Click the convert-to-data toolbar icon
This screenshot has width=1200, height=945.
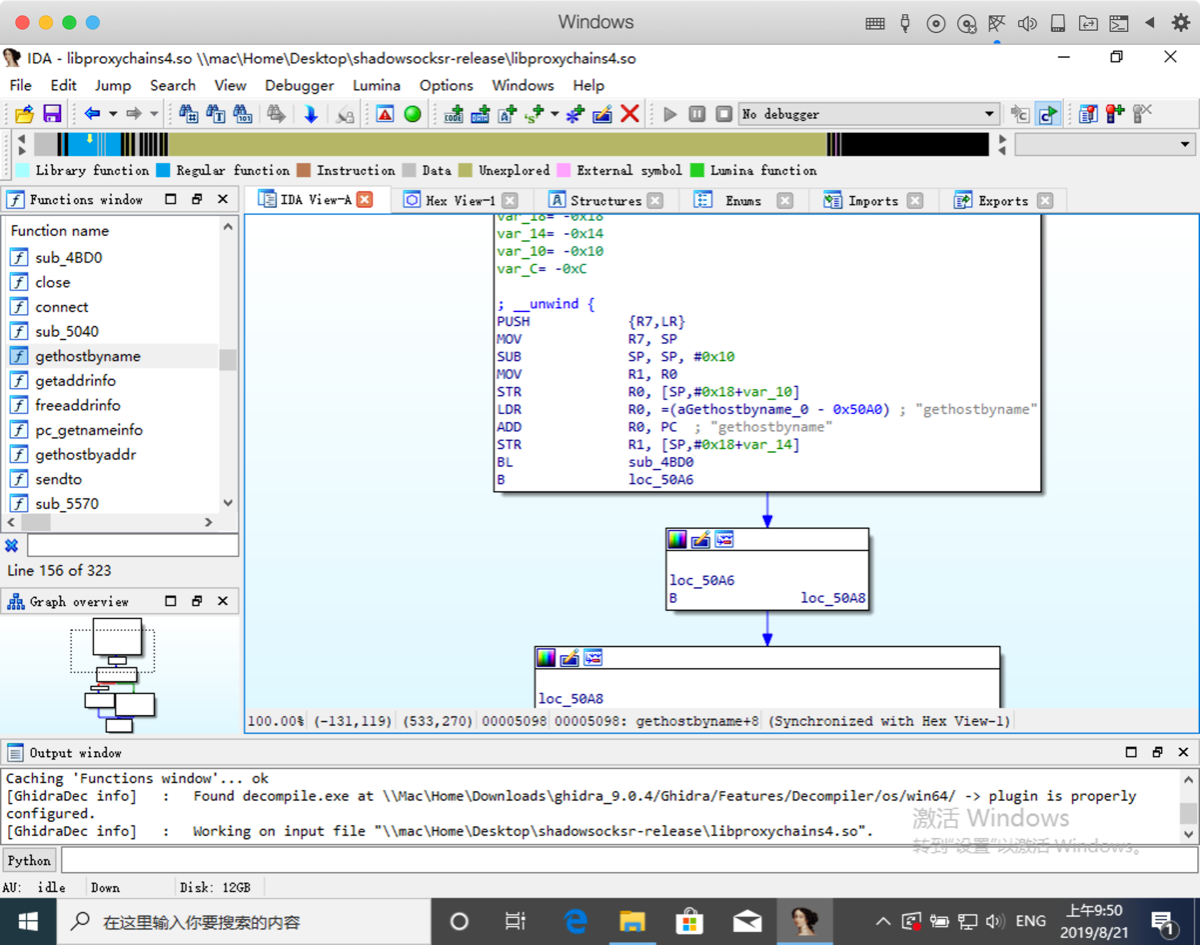[480, 114]
